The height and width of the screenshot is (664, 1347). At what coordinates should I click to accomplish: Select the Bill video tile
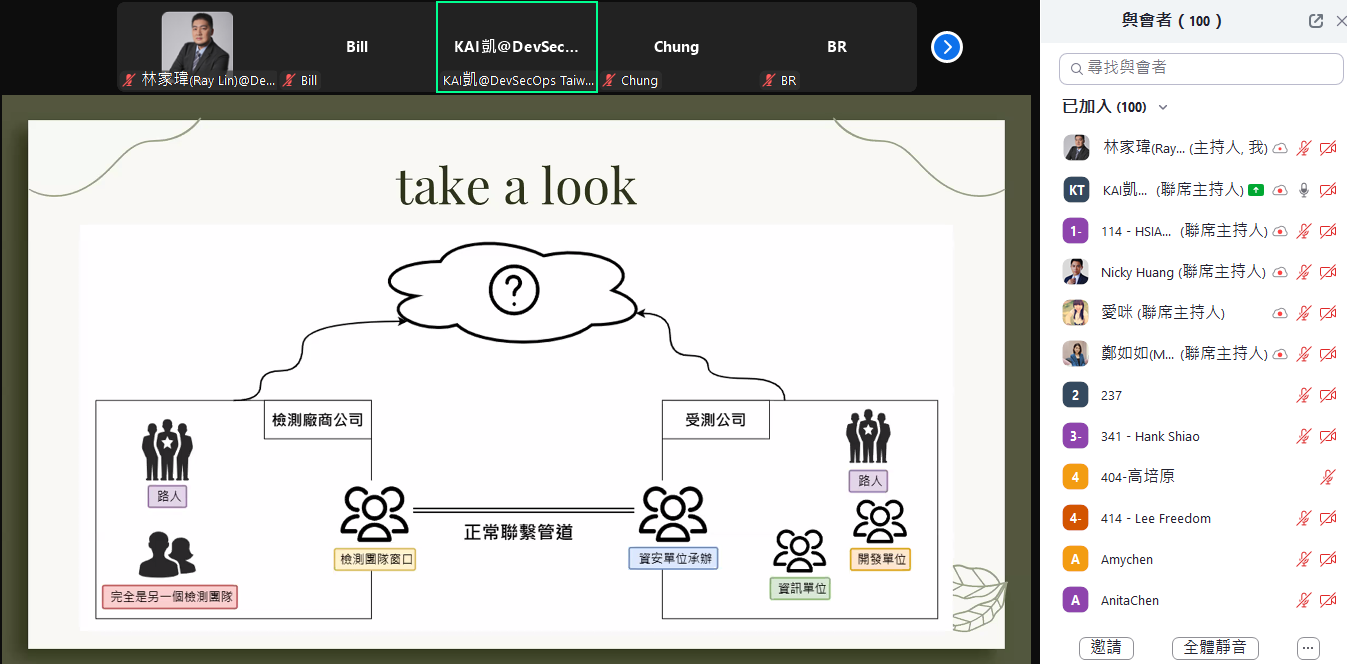pyautogui.click(x=357, y=47)
